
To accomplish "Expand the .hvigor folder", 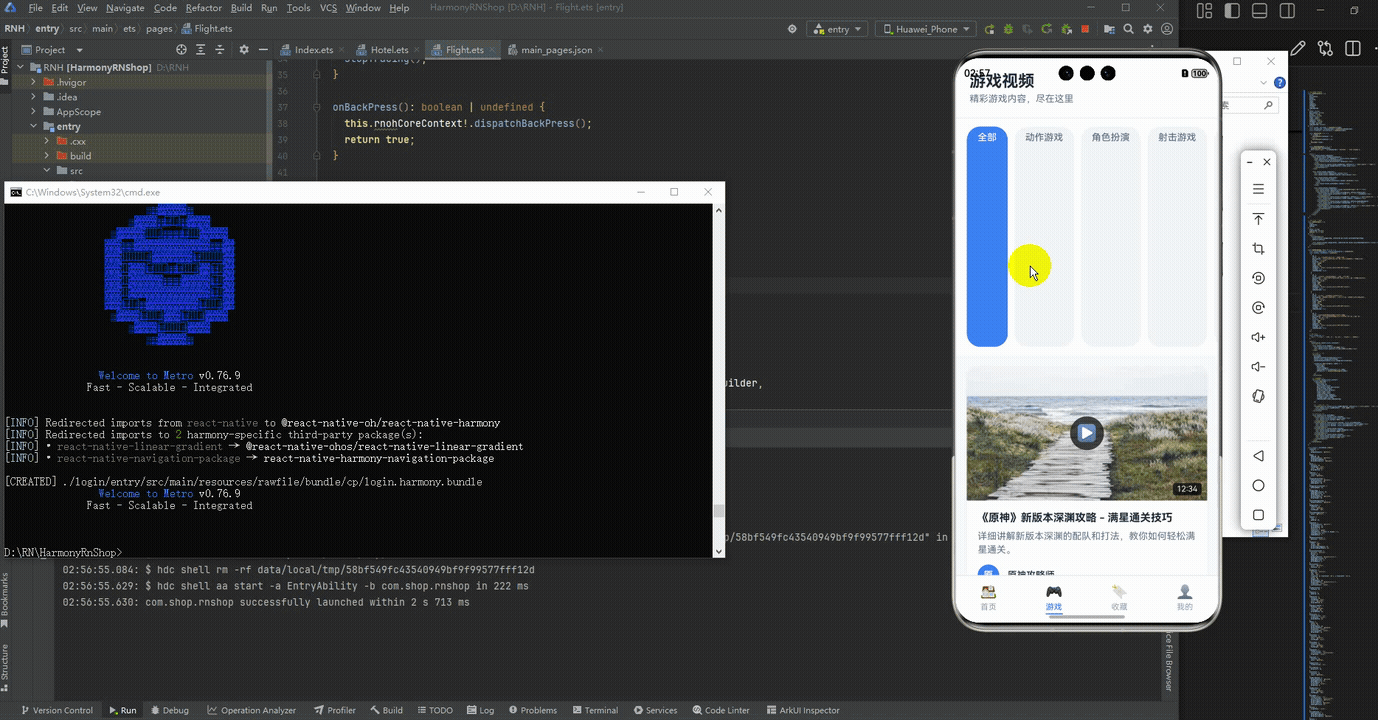I will point(33,82).
